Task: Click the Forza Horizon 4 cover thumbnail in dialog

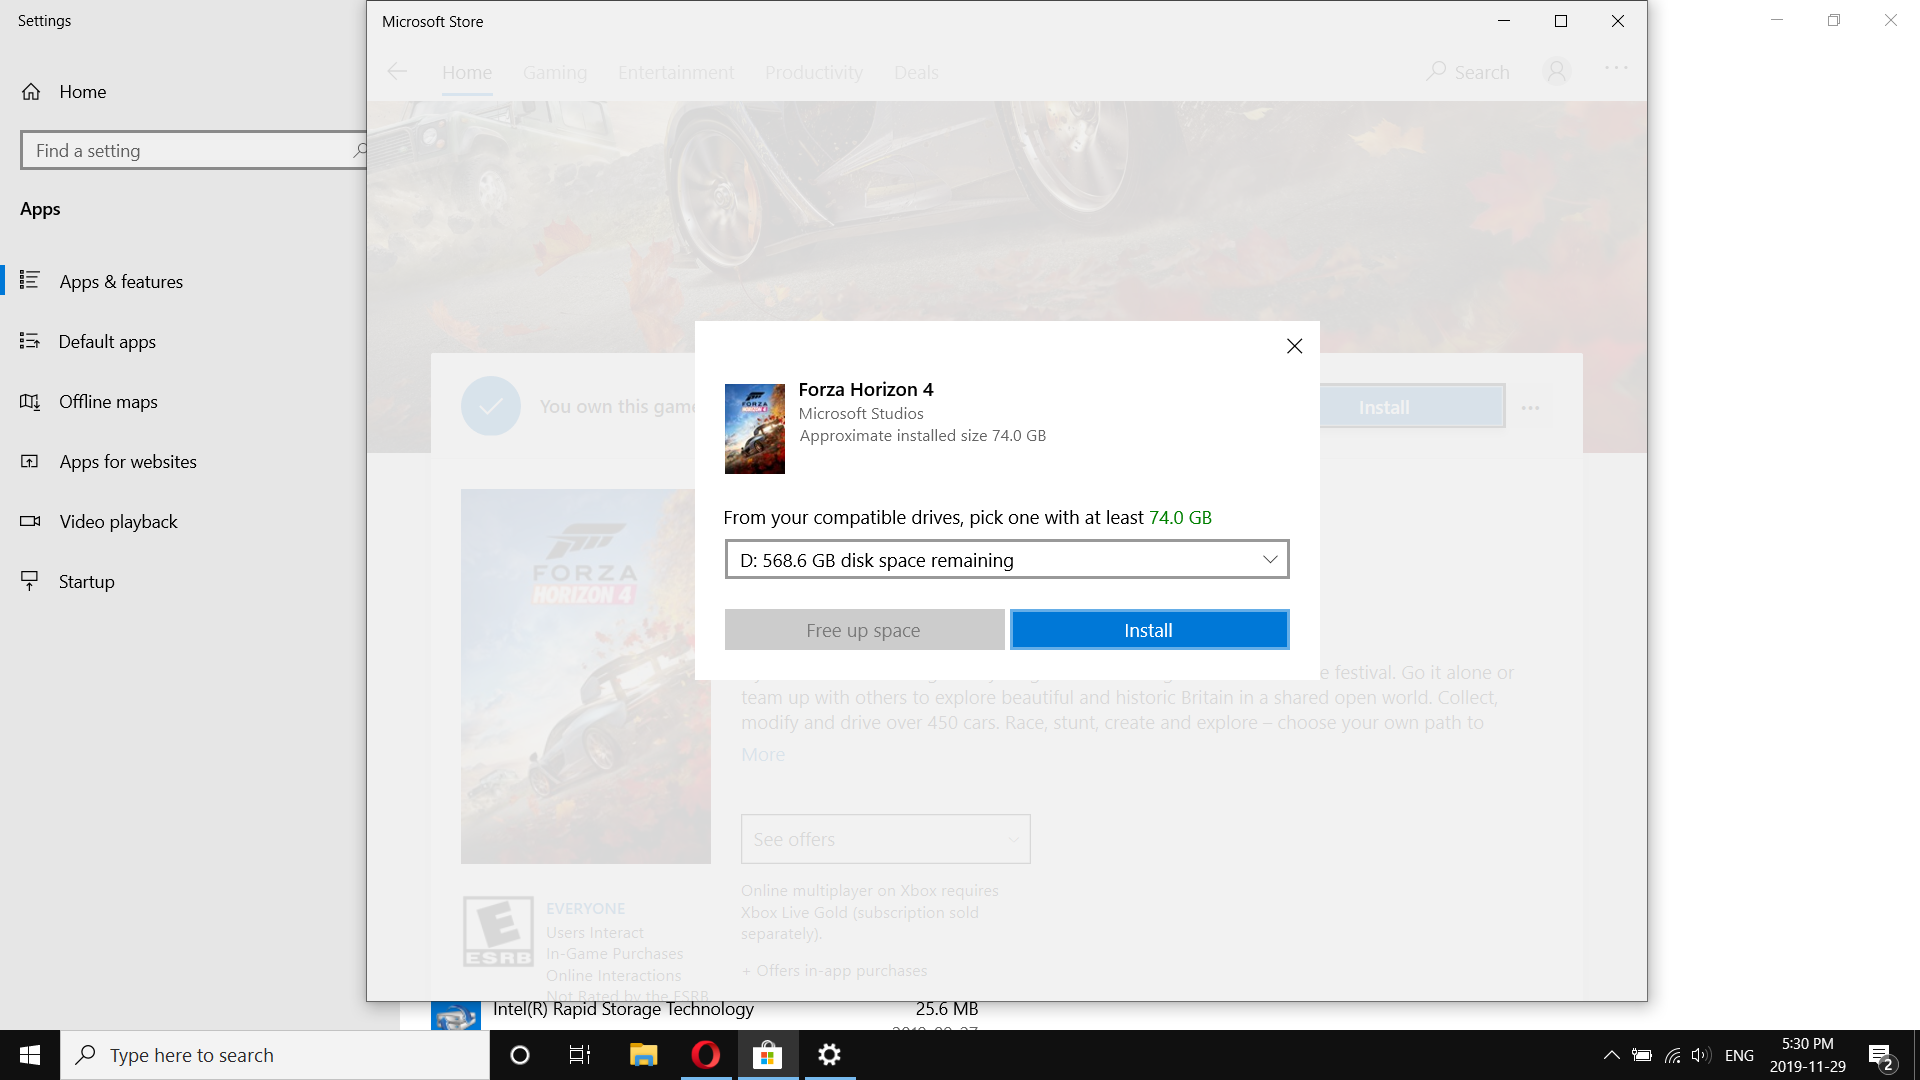Action: (x=755, y=429)
